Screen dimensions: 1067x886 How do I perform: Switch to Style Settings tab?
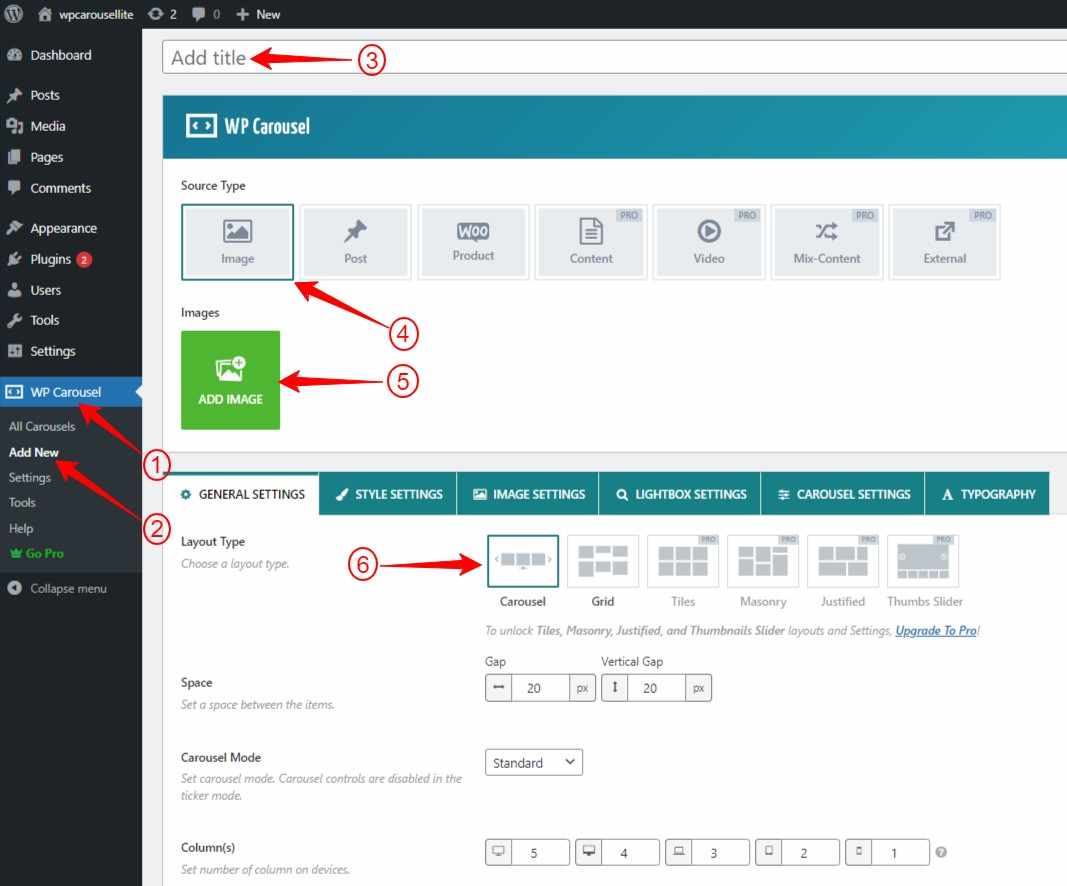389,494
